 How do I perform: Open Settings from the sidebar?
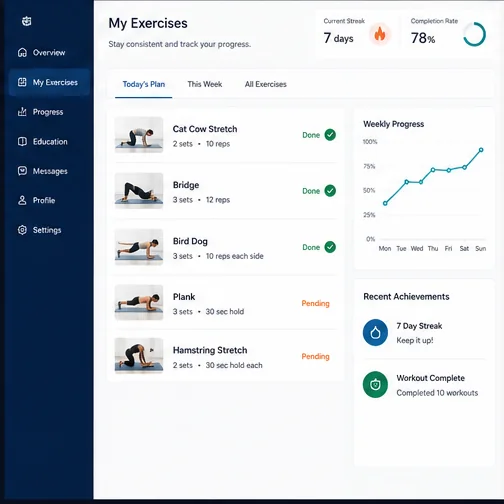click(x=49, y=230)
